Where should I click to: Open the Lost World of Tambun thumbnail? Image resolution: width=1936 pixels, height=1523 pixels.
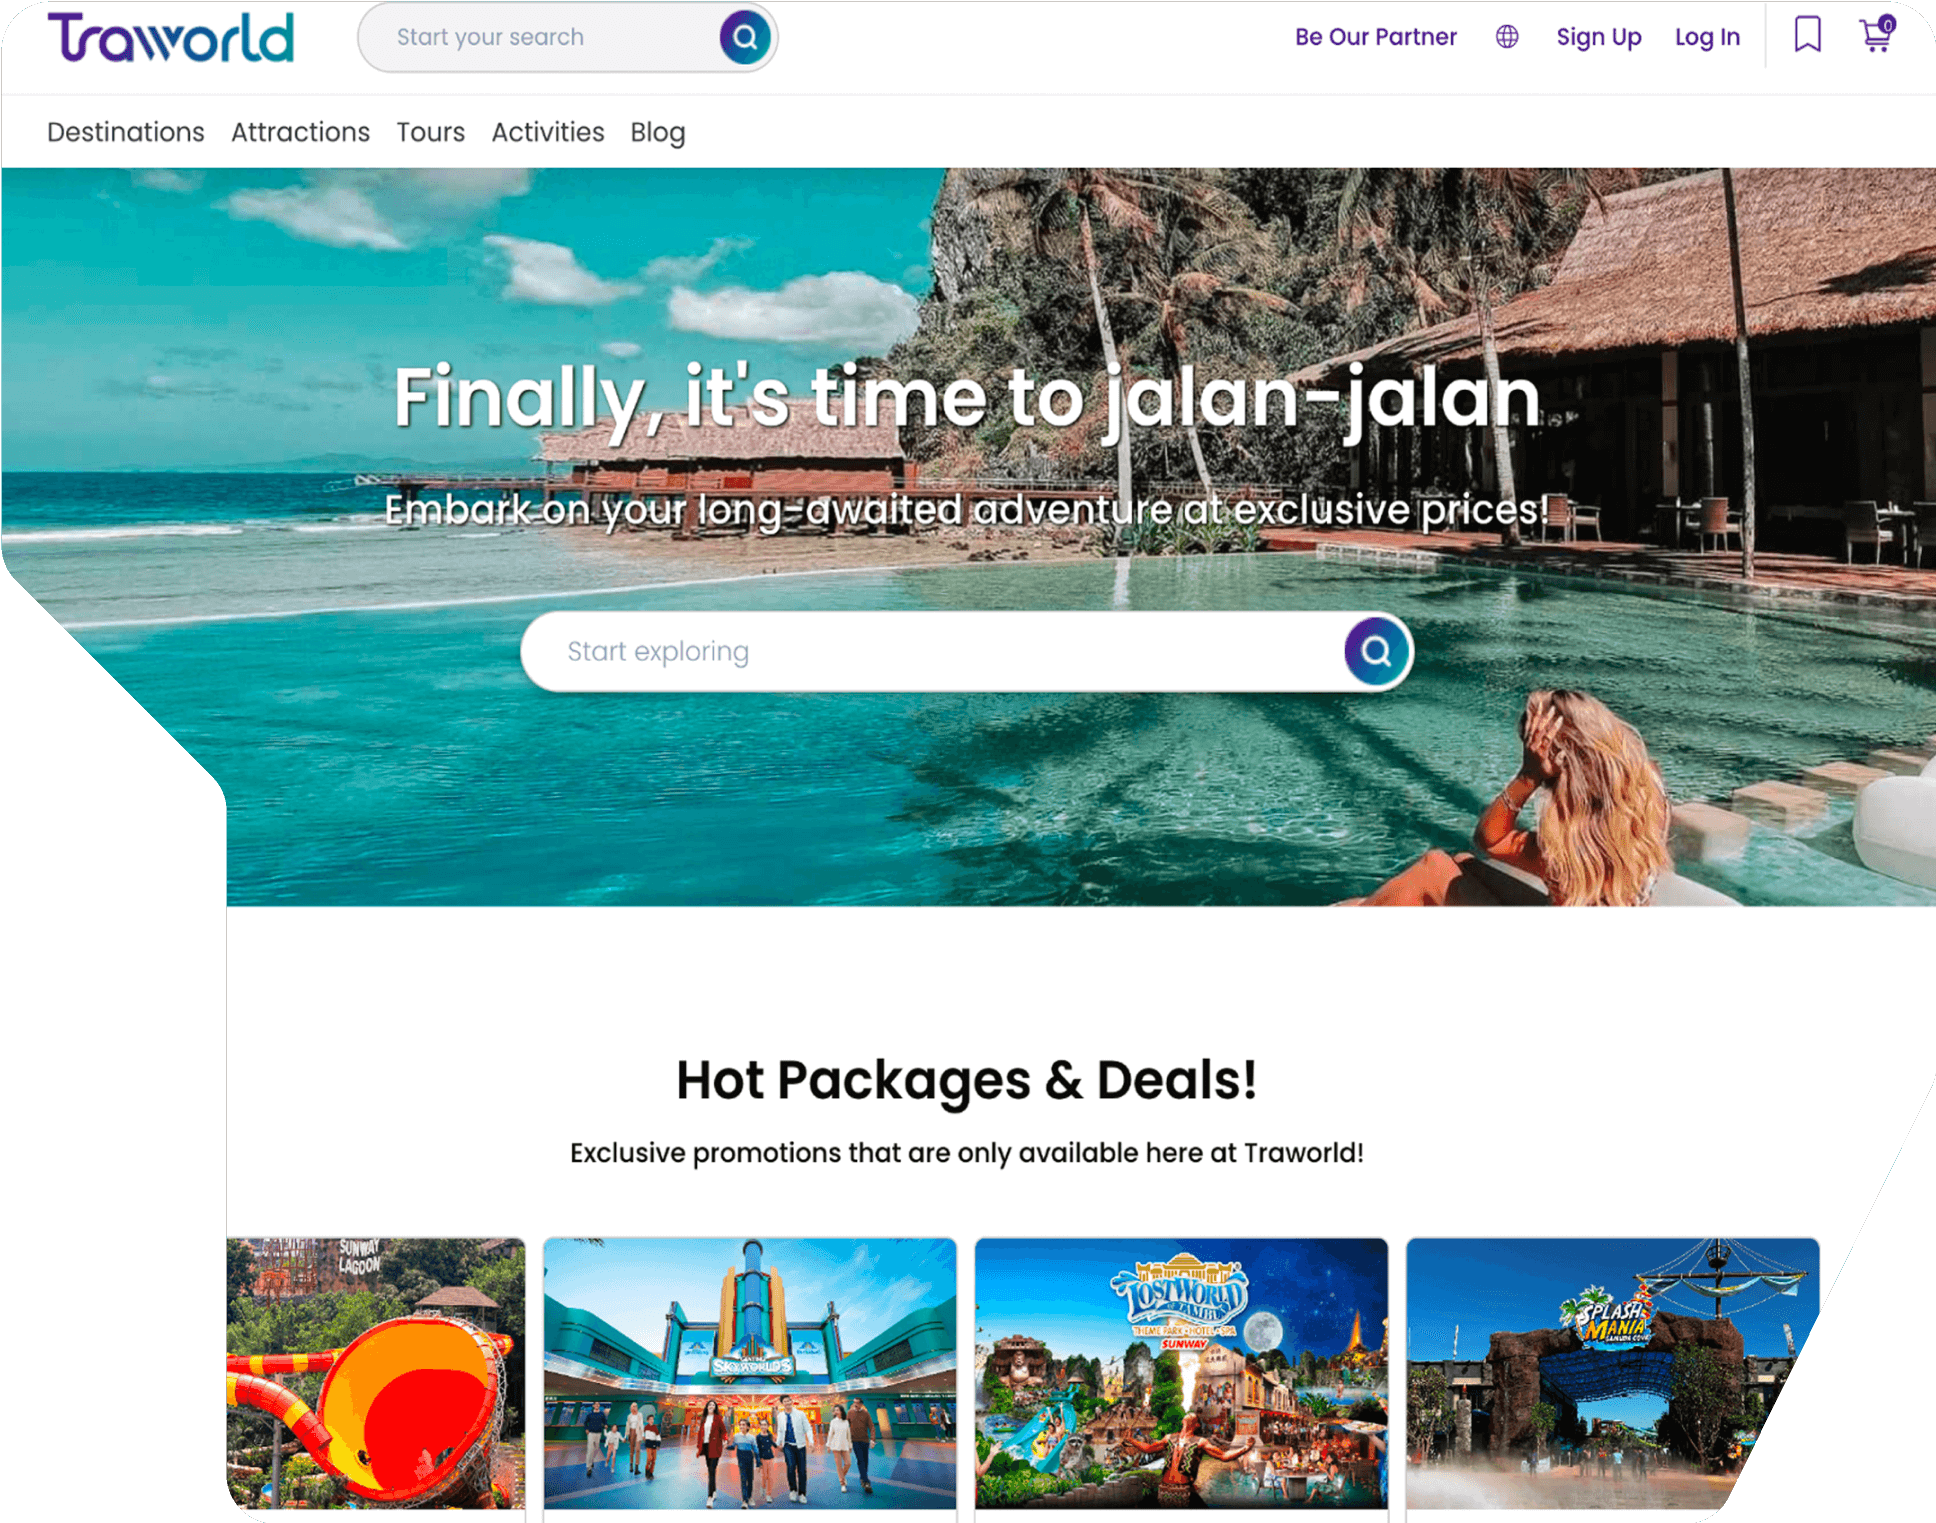click(x=1181, y=1373)
